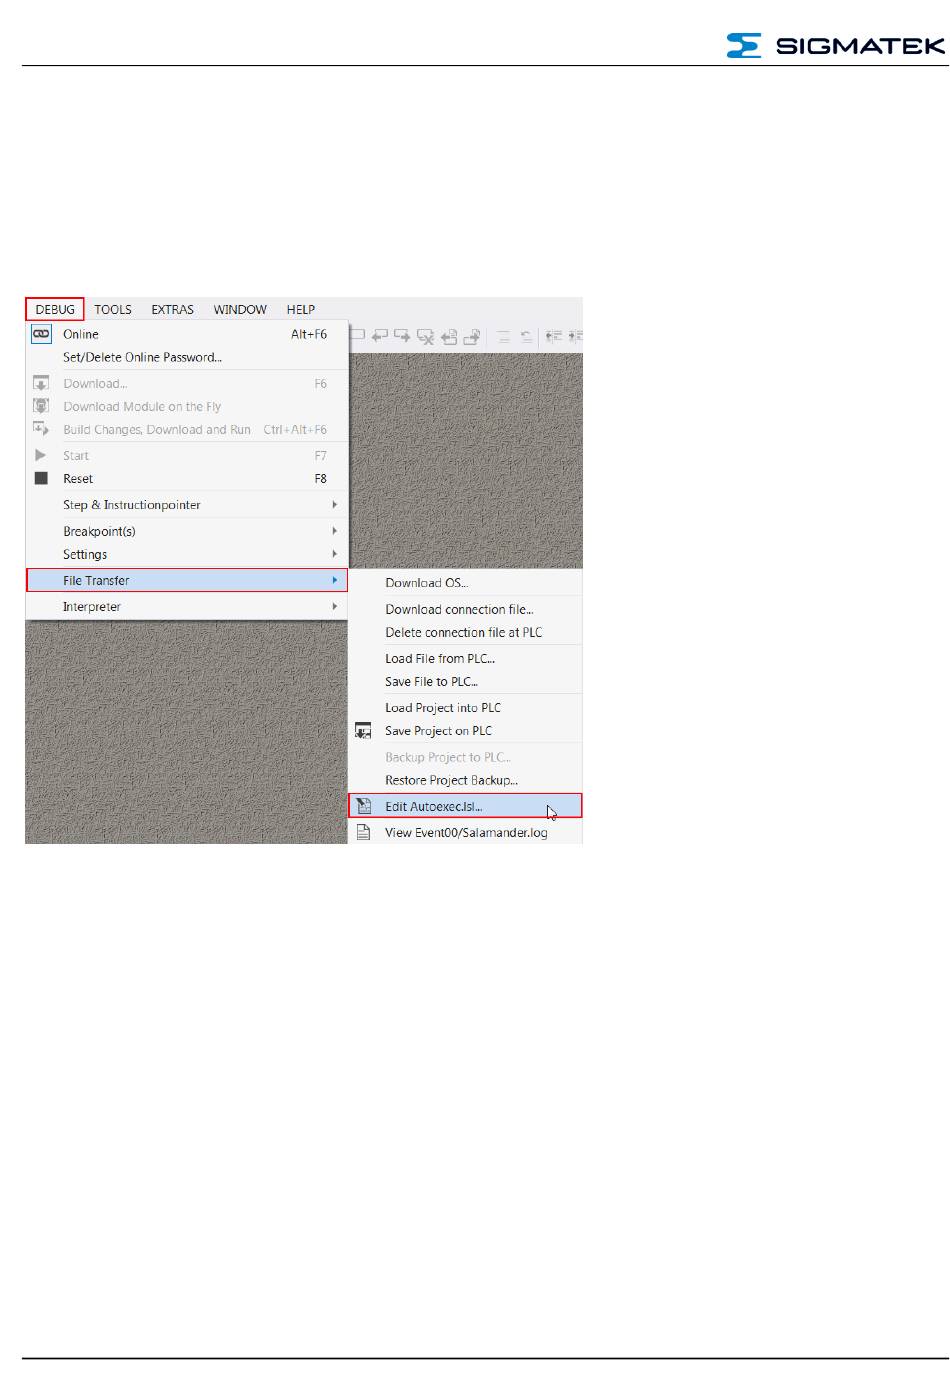This screenshot has width=950, height=1391.
Task: Click the next bookmark toolbar icon with right arrow
Action: click(402, 337)
